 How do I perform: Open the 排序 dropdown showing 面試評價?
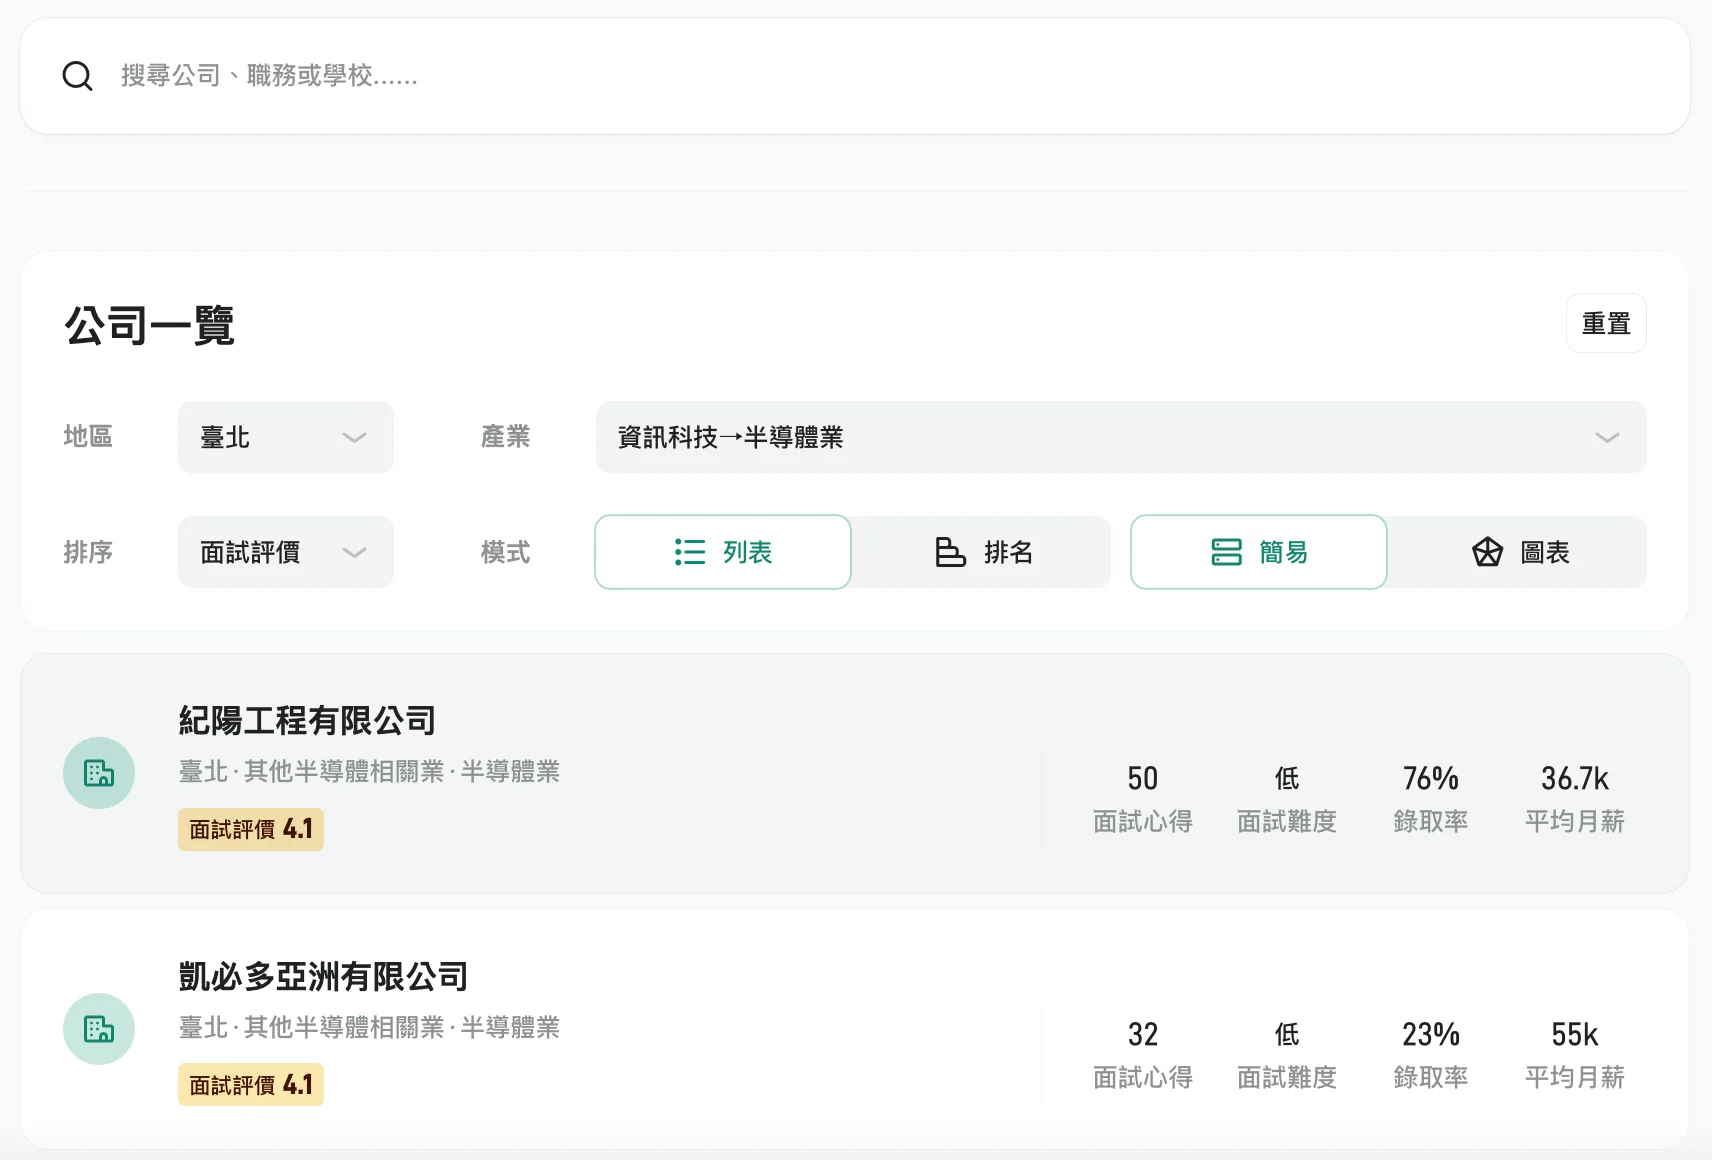tap(286, 552)
